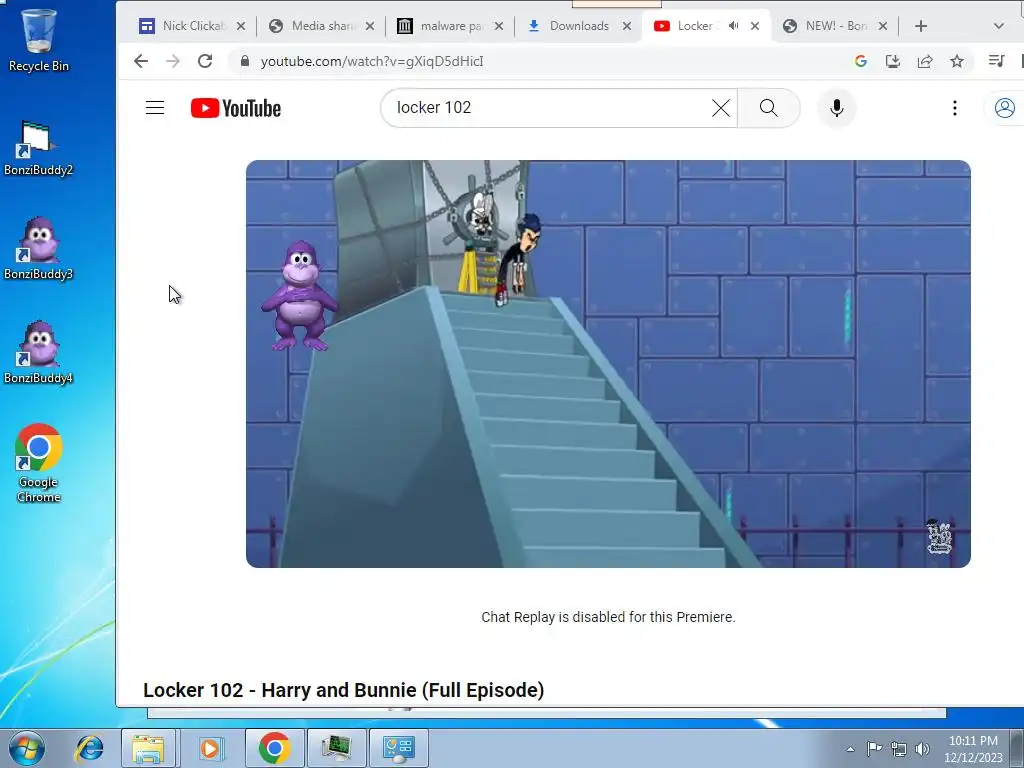Viewport: 1024px width, 768px height.
Task: Open the control panel taskbar app
Action: 399,748
